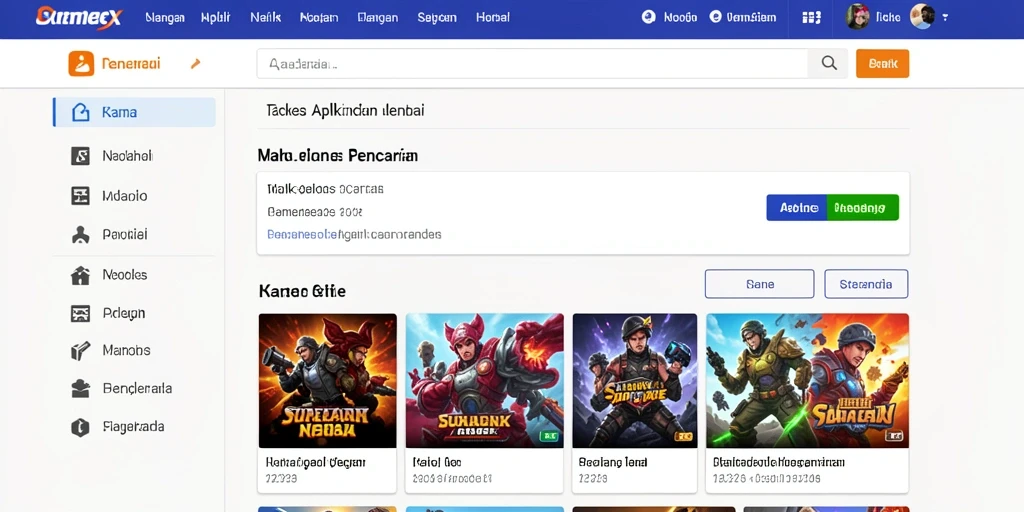Open the Nplir menu item
1024x512 pixels.
(x=216, y=18)
